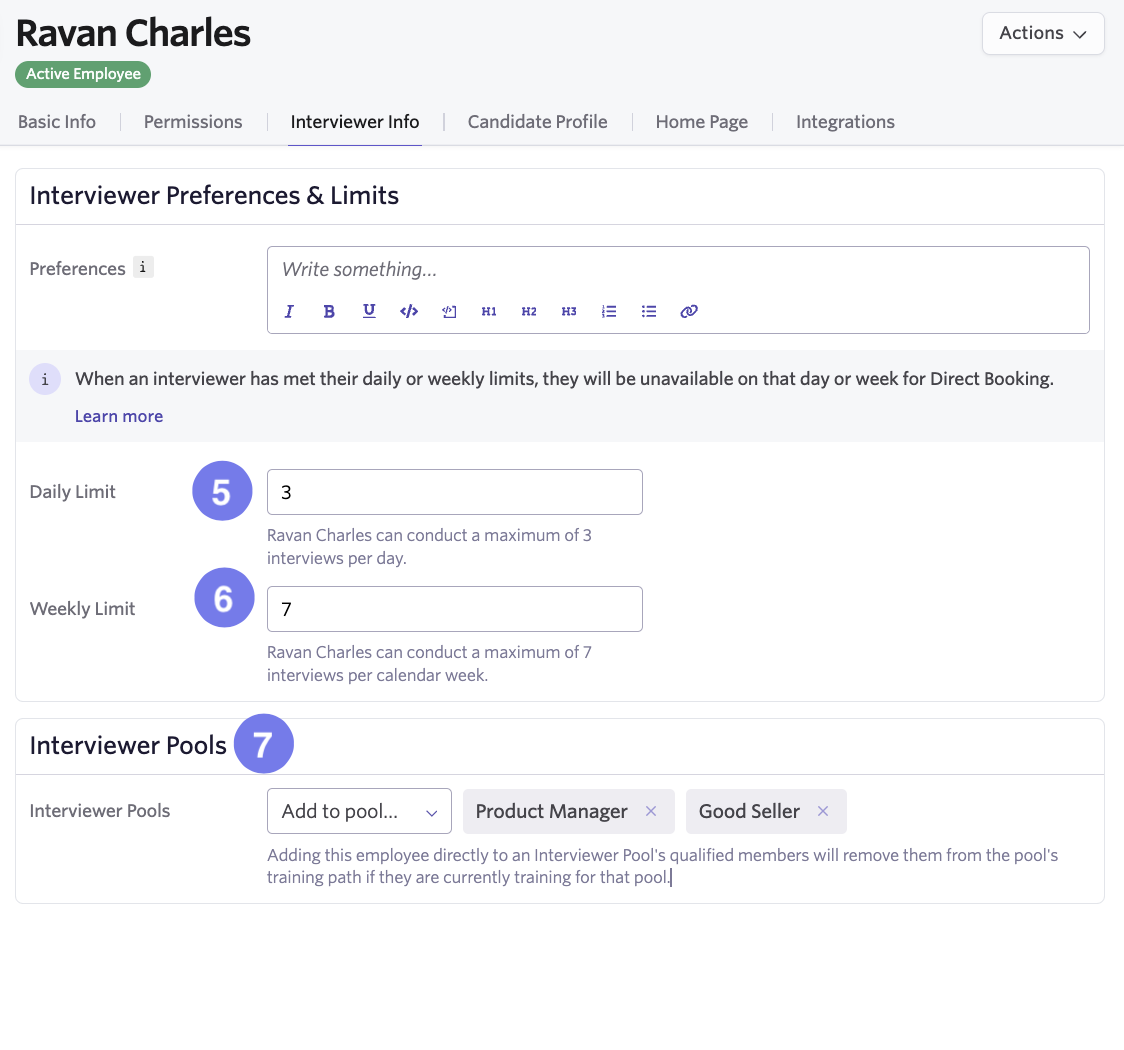
Task: Expand the Add to pool dropdown
Action: (x=359, y=811)
